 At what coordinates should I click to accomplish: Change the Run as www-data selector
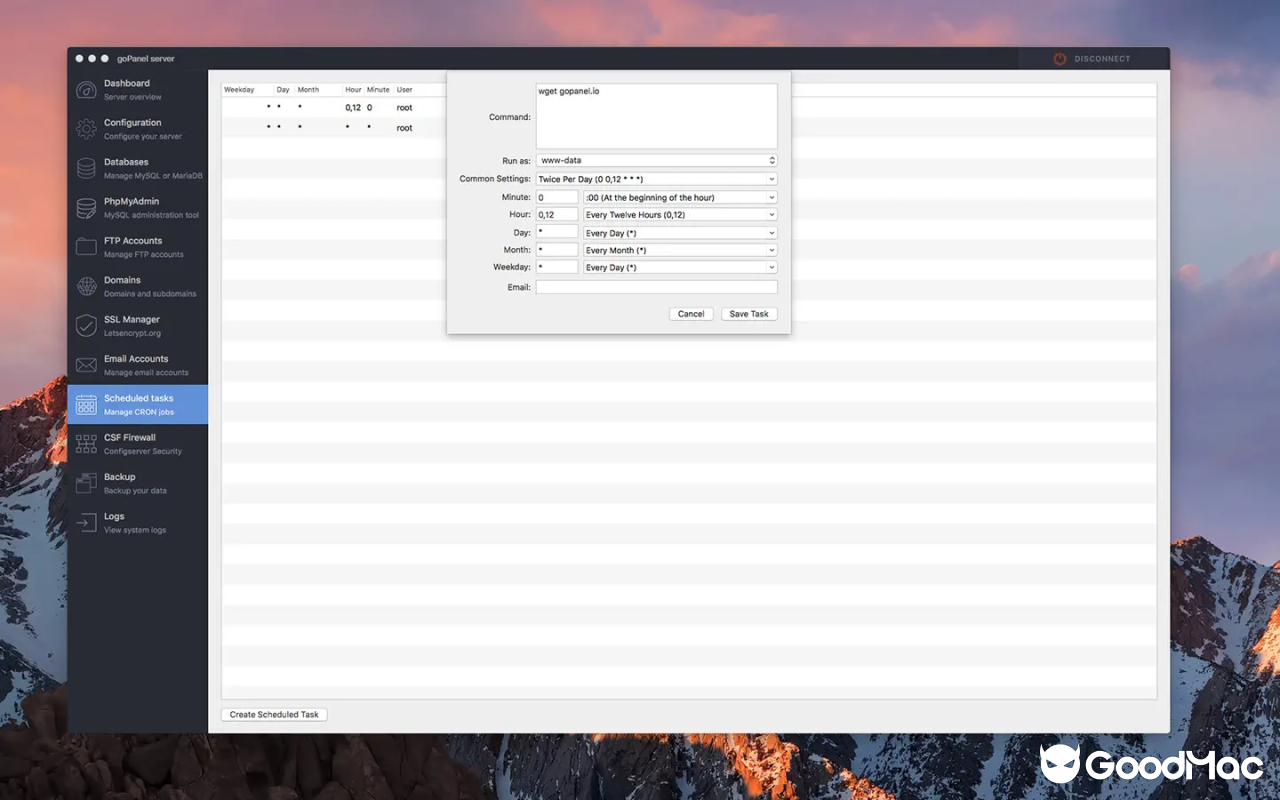click(x=656, y=160)
